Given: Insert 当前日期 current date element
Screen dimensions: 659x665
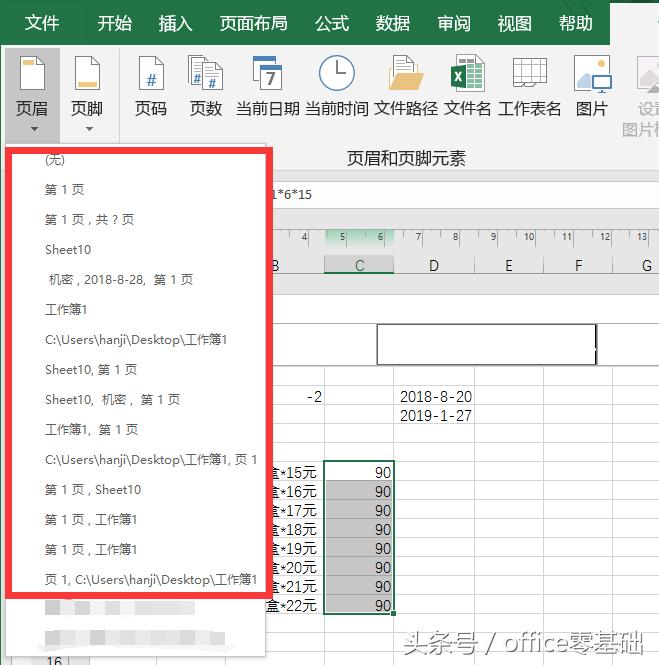Looking at the screenshot, I should tap(268, 88).
